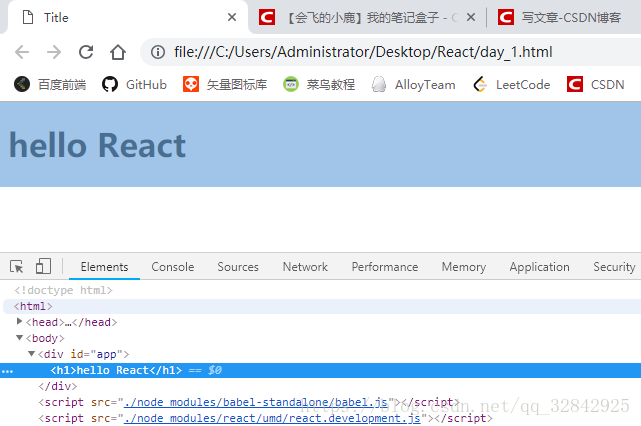
Task: Switch to the Title browser tab
Action: click(x=127, y=18)
